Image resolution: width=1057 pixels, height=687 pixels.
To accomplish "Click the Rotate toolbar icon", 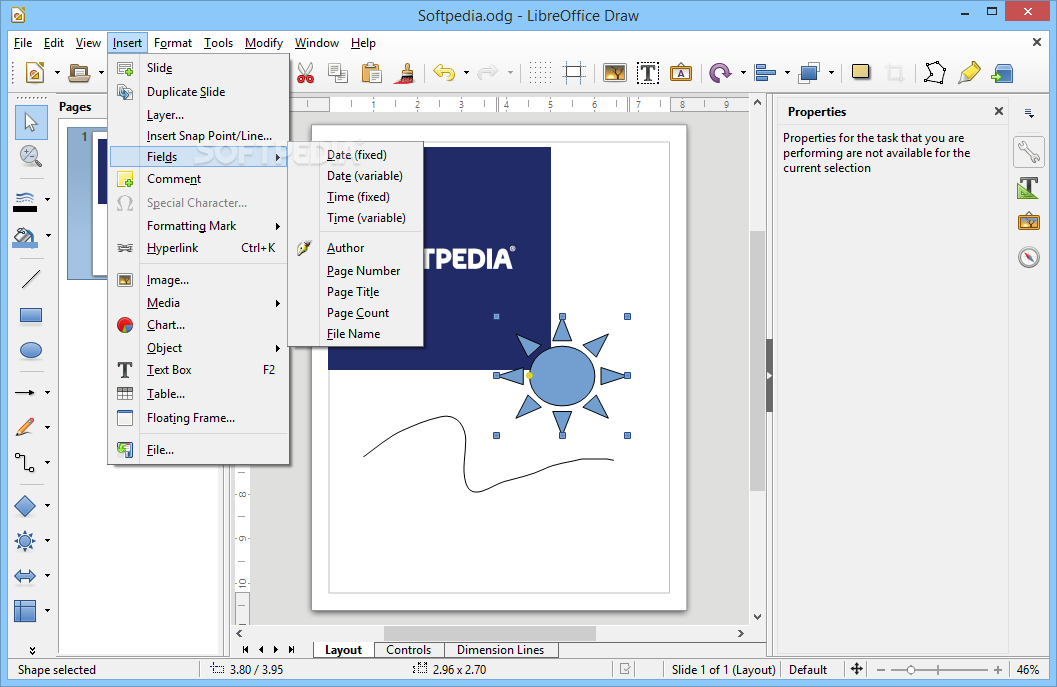I will 721,73.
